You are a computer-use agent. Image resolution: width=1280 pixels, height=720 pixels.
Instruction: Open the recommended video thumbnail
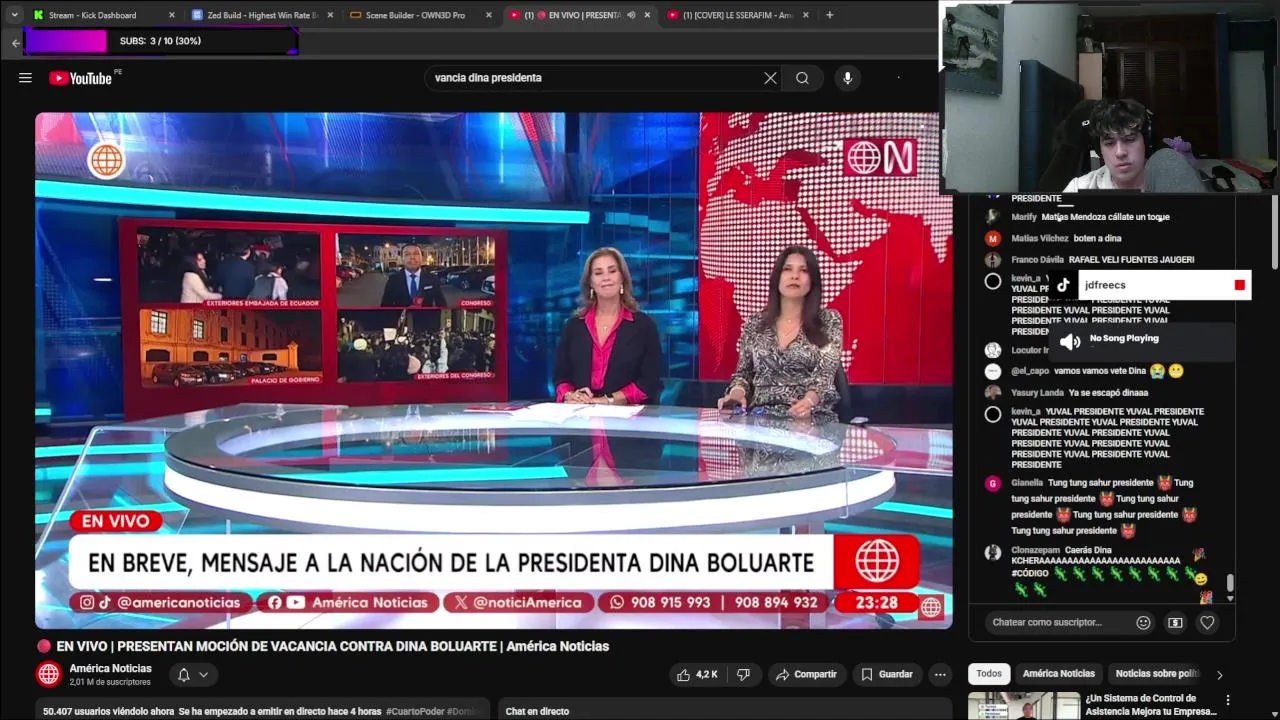(x=1023, y=705)
